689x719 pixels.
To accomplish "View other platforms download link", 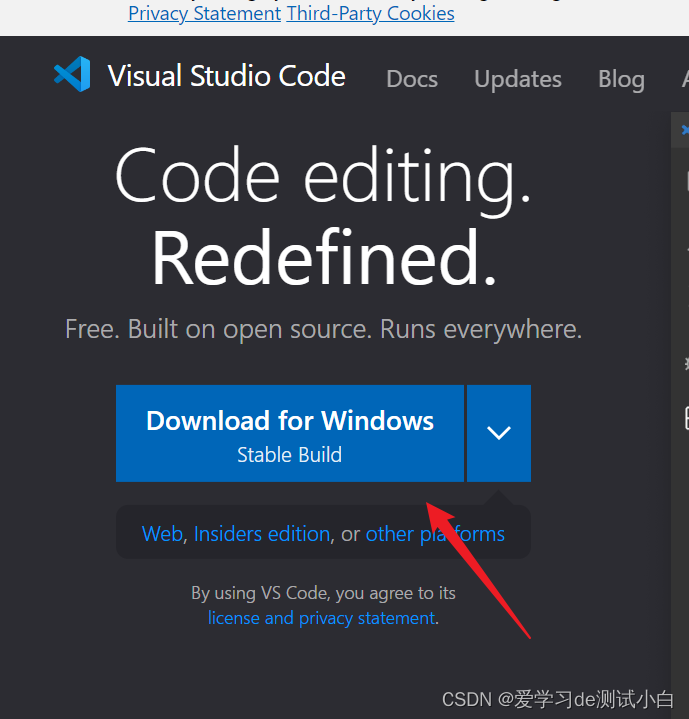I will coord(435,534).
